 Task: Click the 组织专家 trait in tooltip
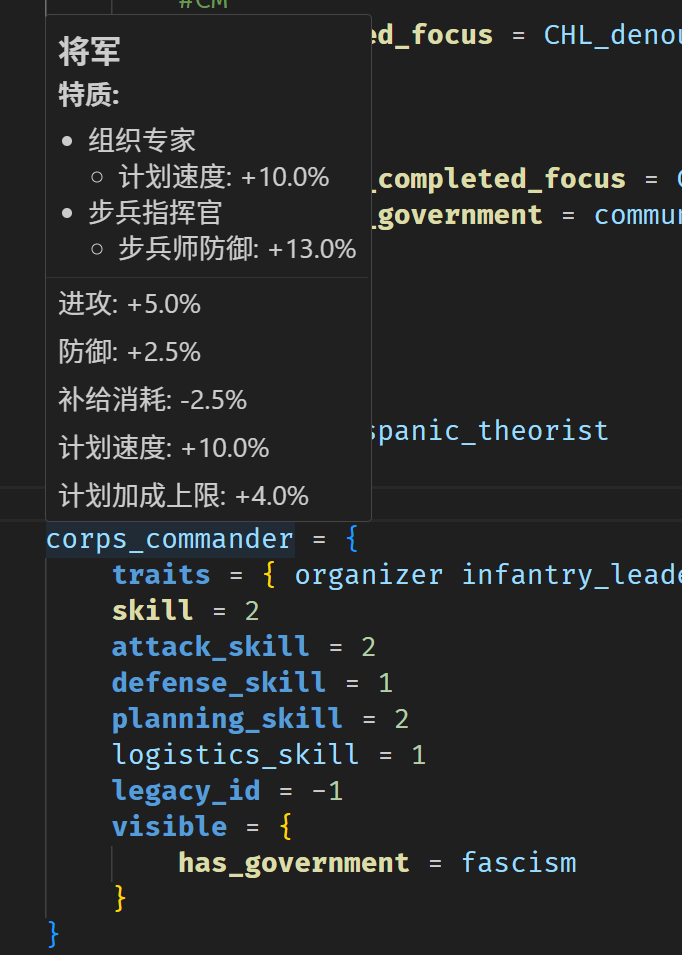141,140
